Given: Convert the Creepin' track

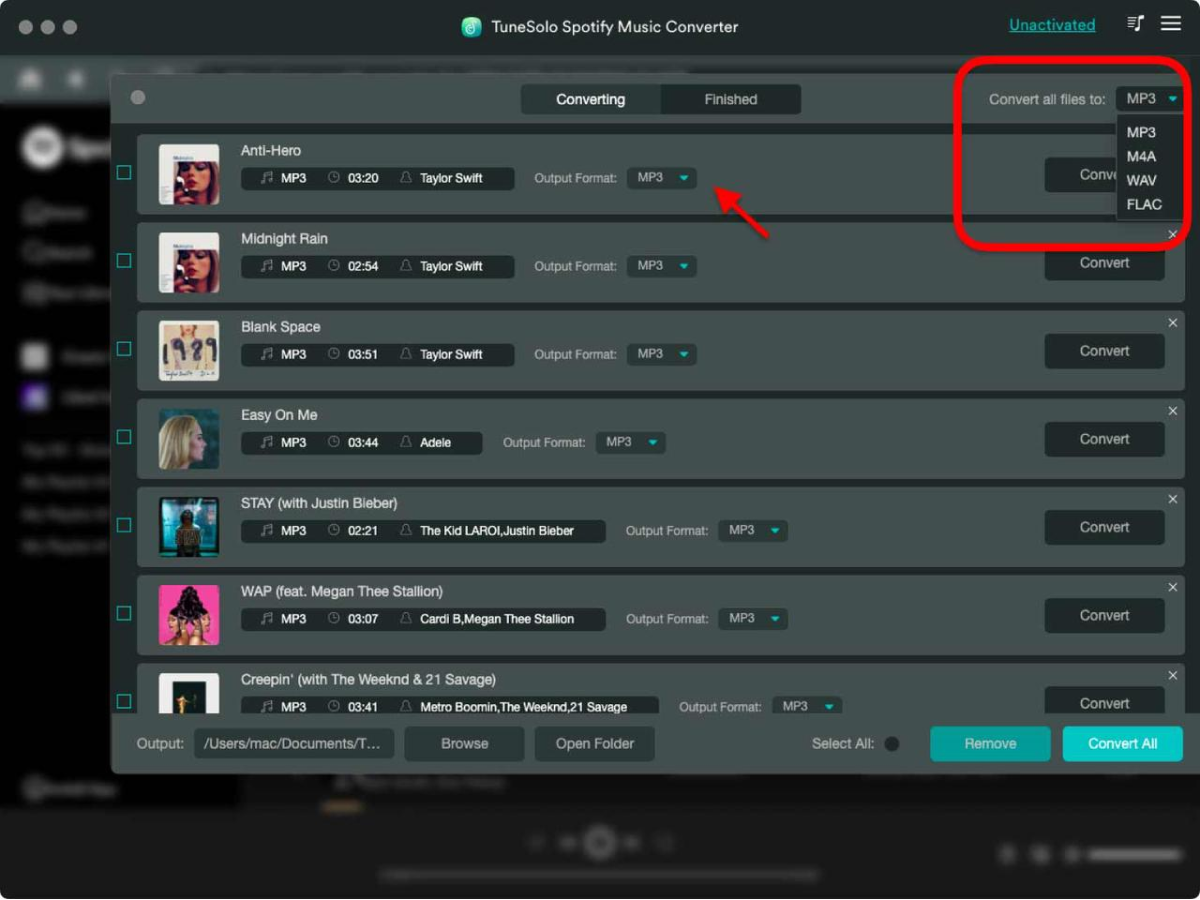Looking at the screenshot, I should 1104,701.
